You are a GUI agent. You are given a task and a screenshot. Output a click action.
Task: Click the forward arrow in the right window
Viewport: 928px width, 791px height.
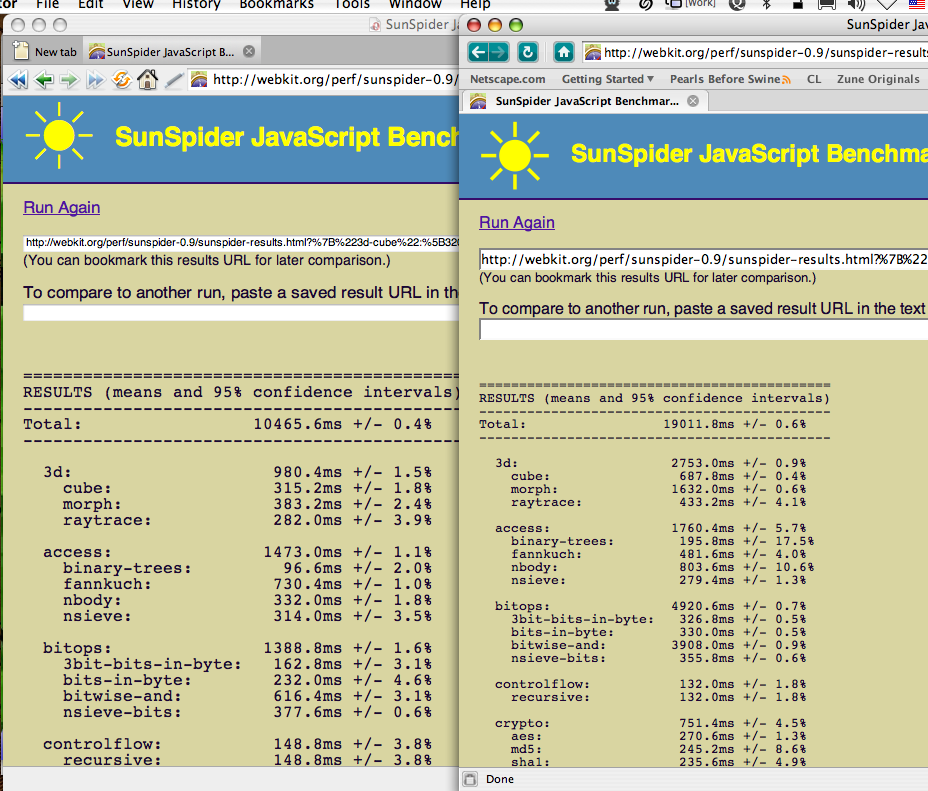499,52
